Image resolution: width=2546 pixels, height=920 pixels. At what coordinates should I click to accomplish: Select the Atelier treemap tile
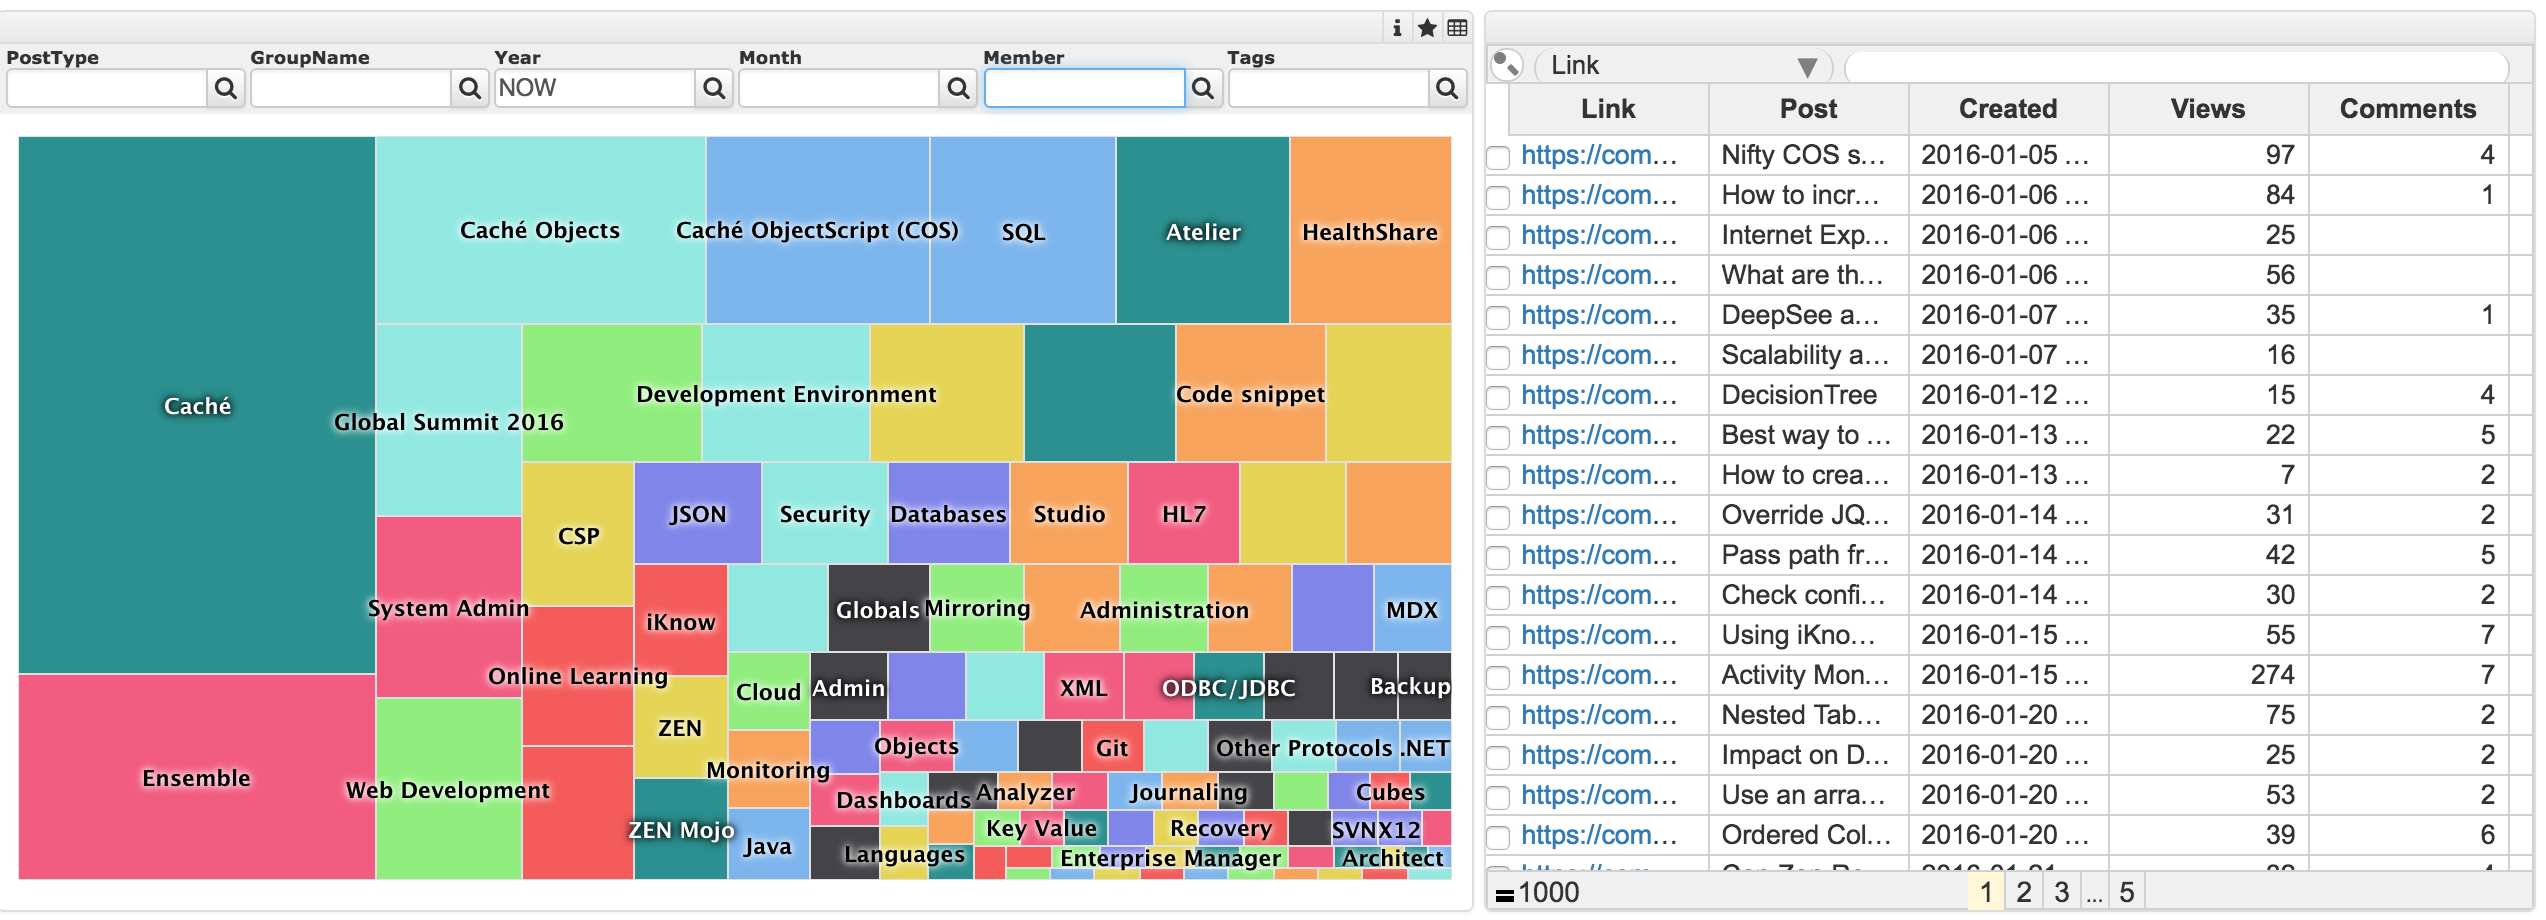1203,231
